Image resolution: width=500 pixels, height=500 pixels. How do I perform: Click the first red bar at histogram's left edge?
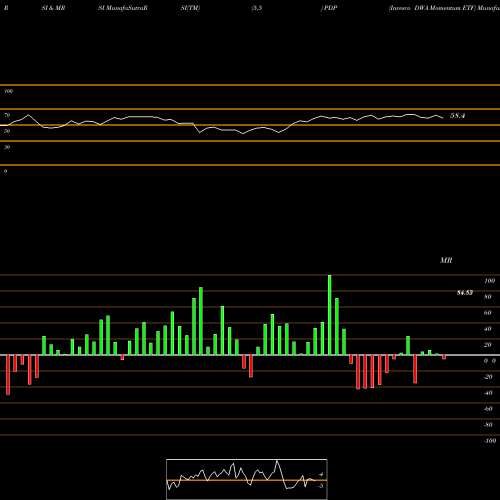coord(8,375)
